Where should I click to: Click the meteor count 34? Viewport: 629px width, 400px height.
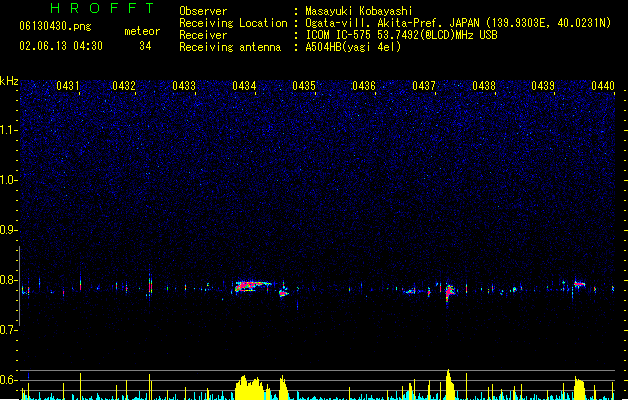click(x=145, y=46)
